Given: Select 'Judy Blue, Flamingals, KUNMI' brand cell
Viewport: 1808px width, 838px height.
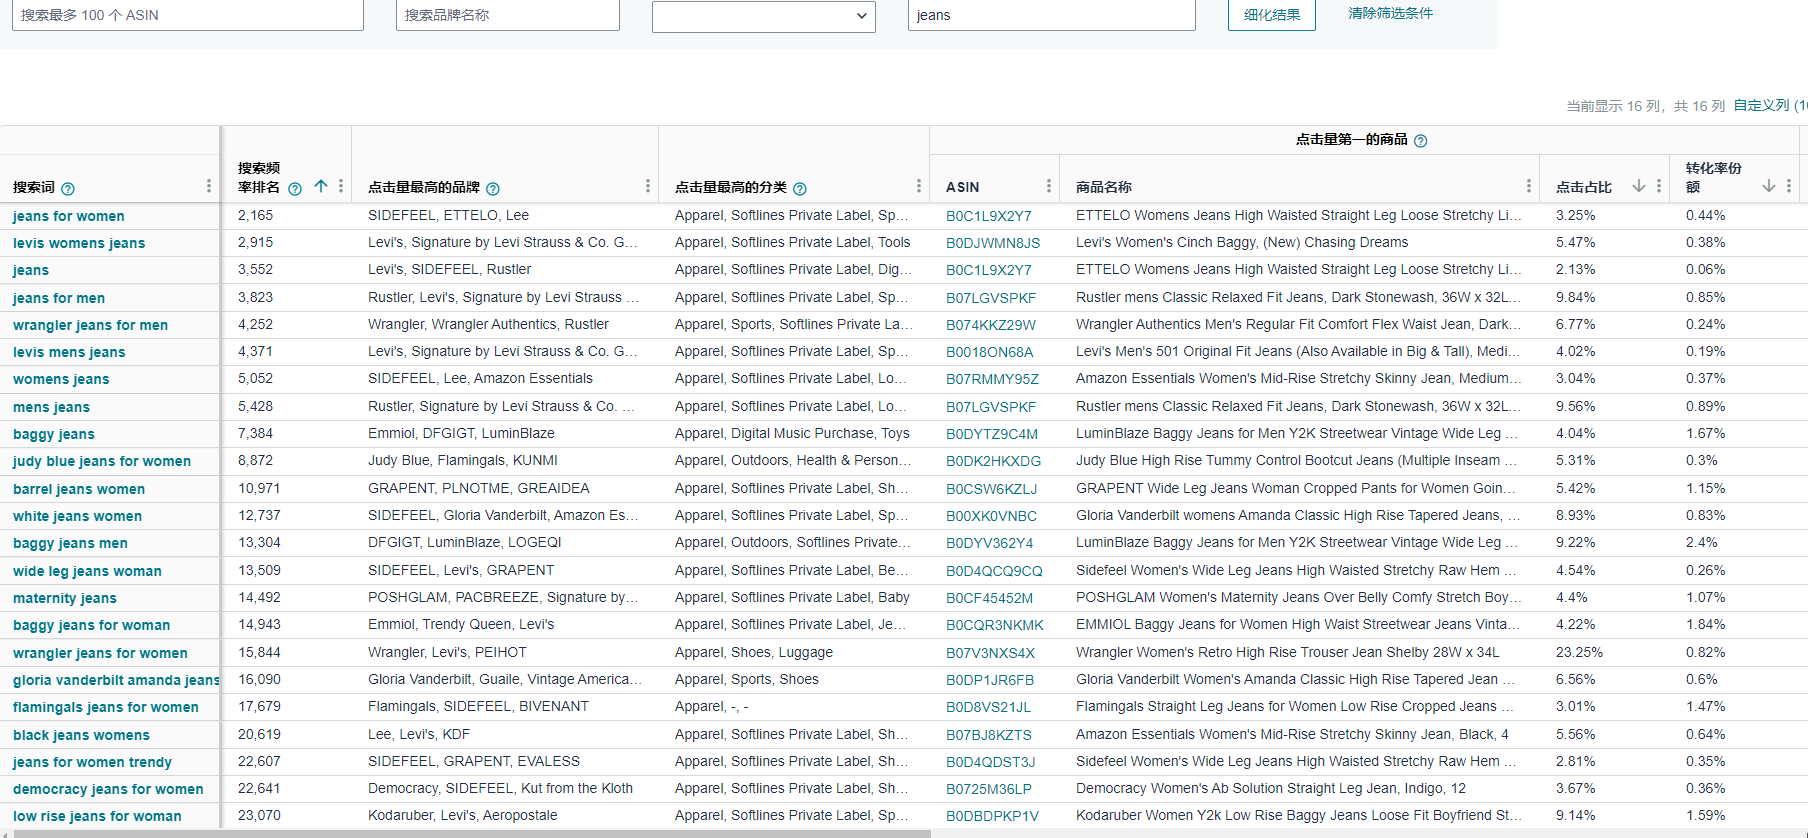Looking at the screenshot, I should click(x=463, y=460).
